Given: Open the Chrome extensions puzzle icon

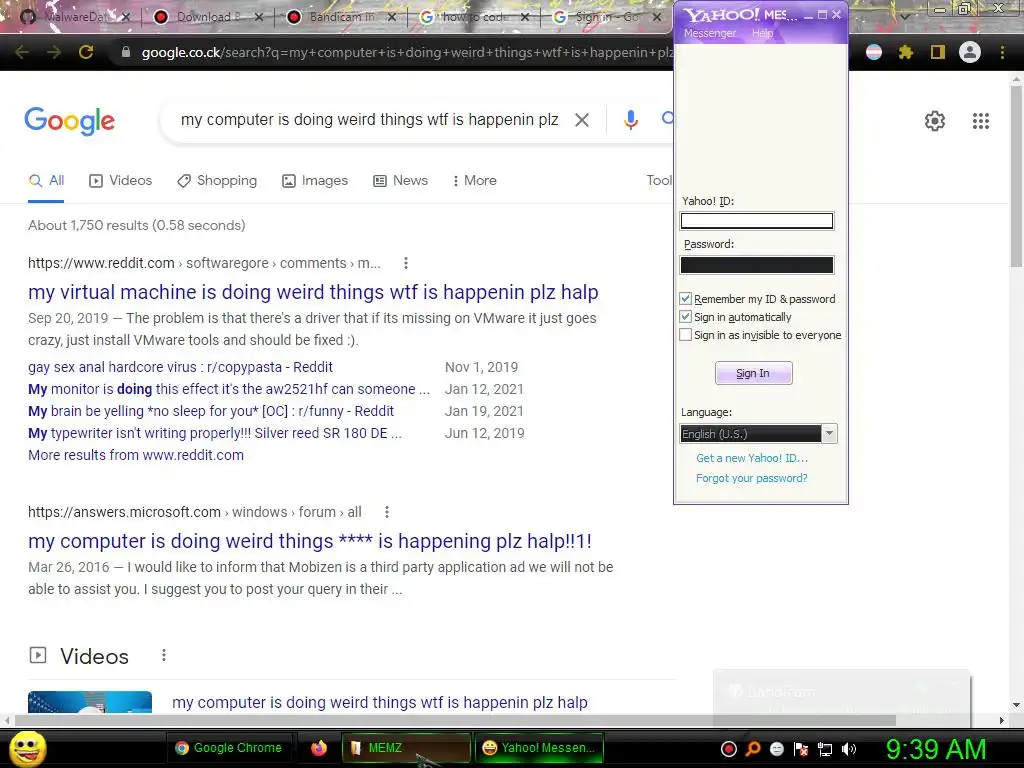Looking at the screenshot, I should (x=906, y=52).
